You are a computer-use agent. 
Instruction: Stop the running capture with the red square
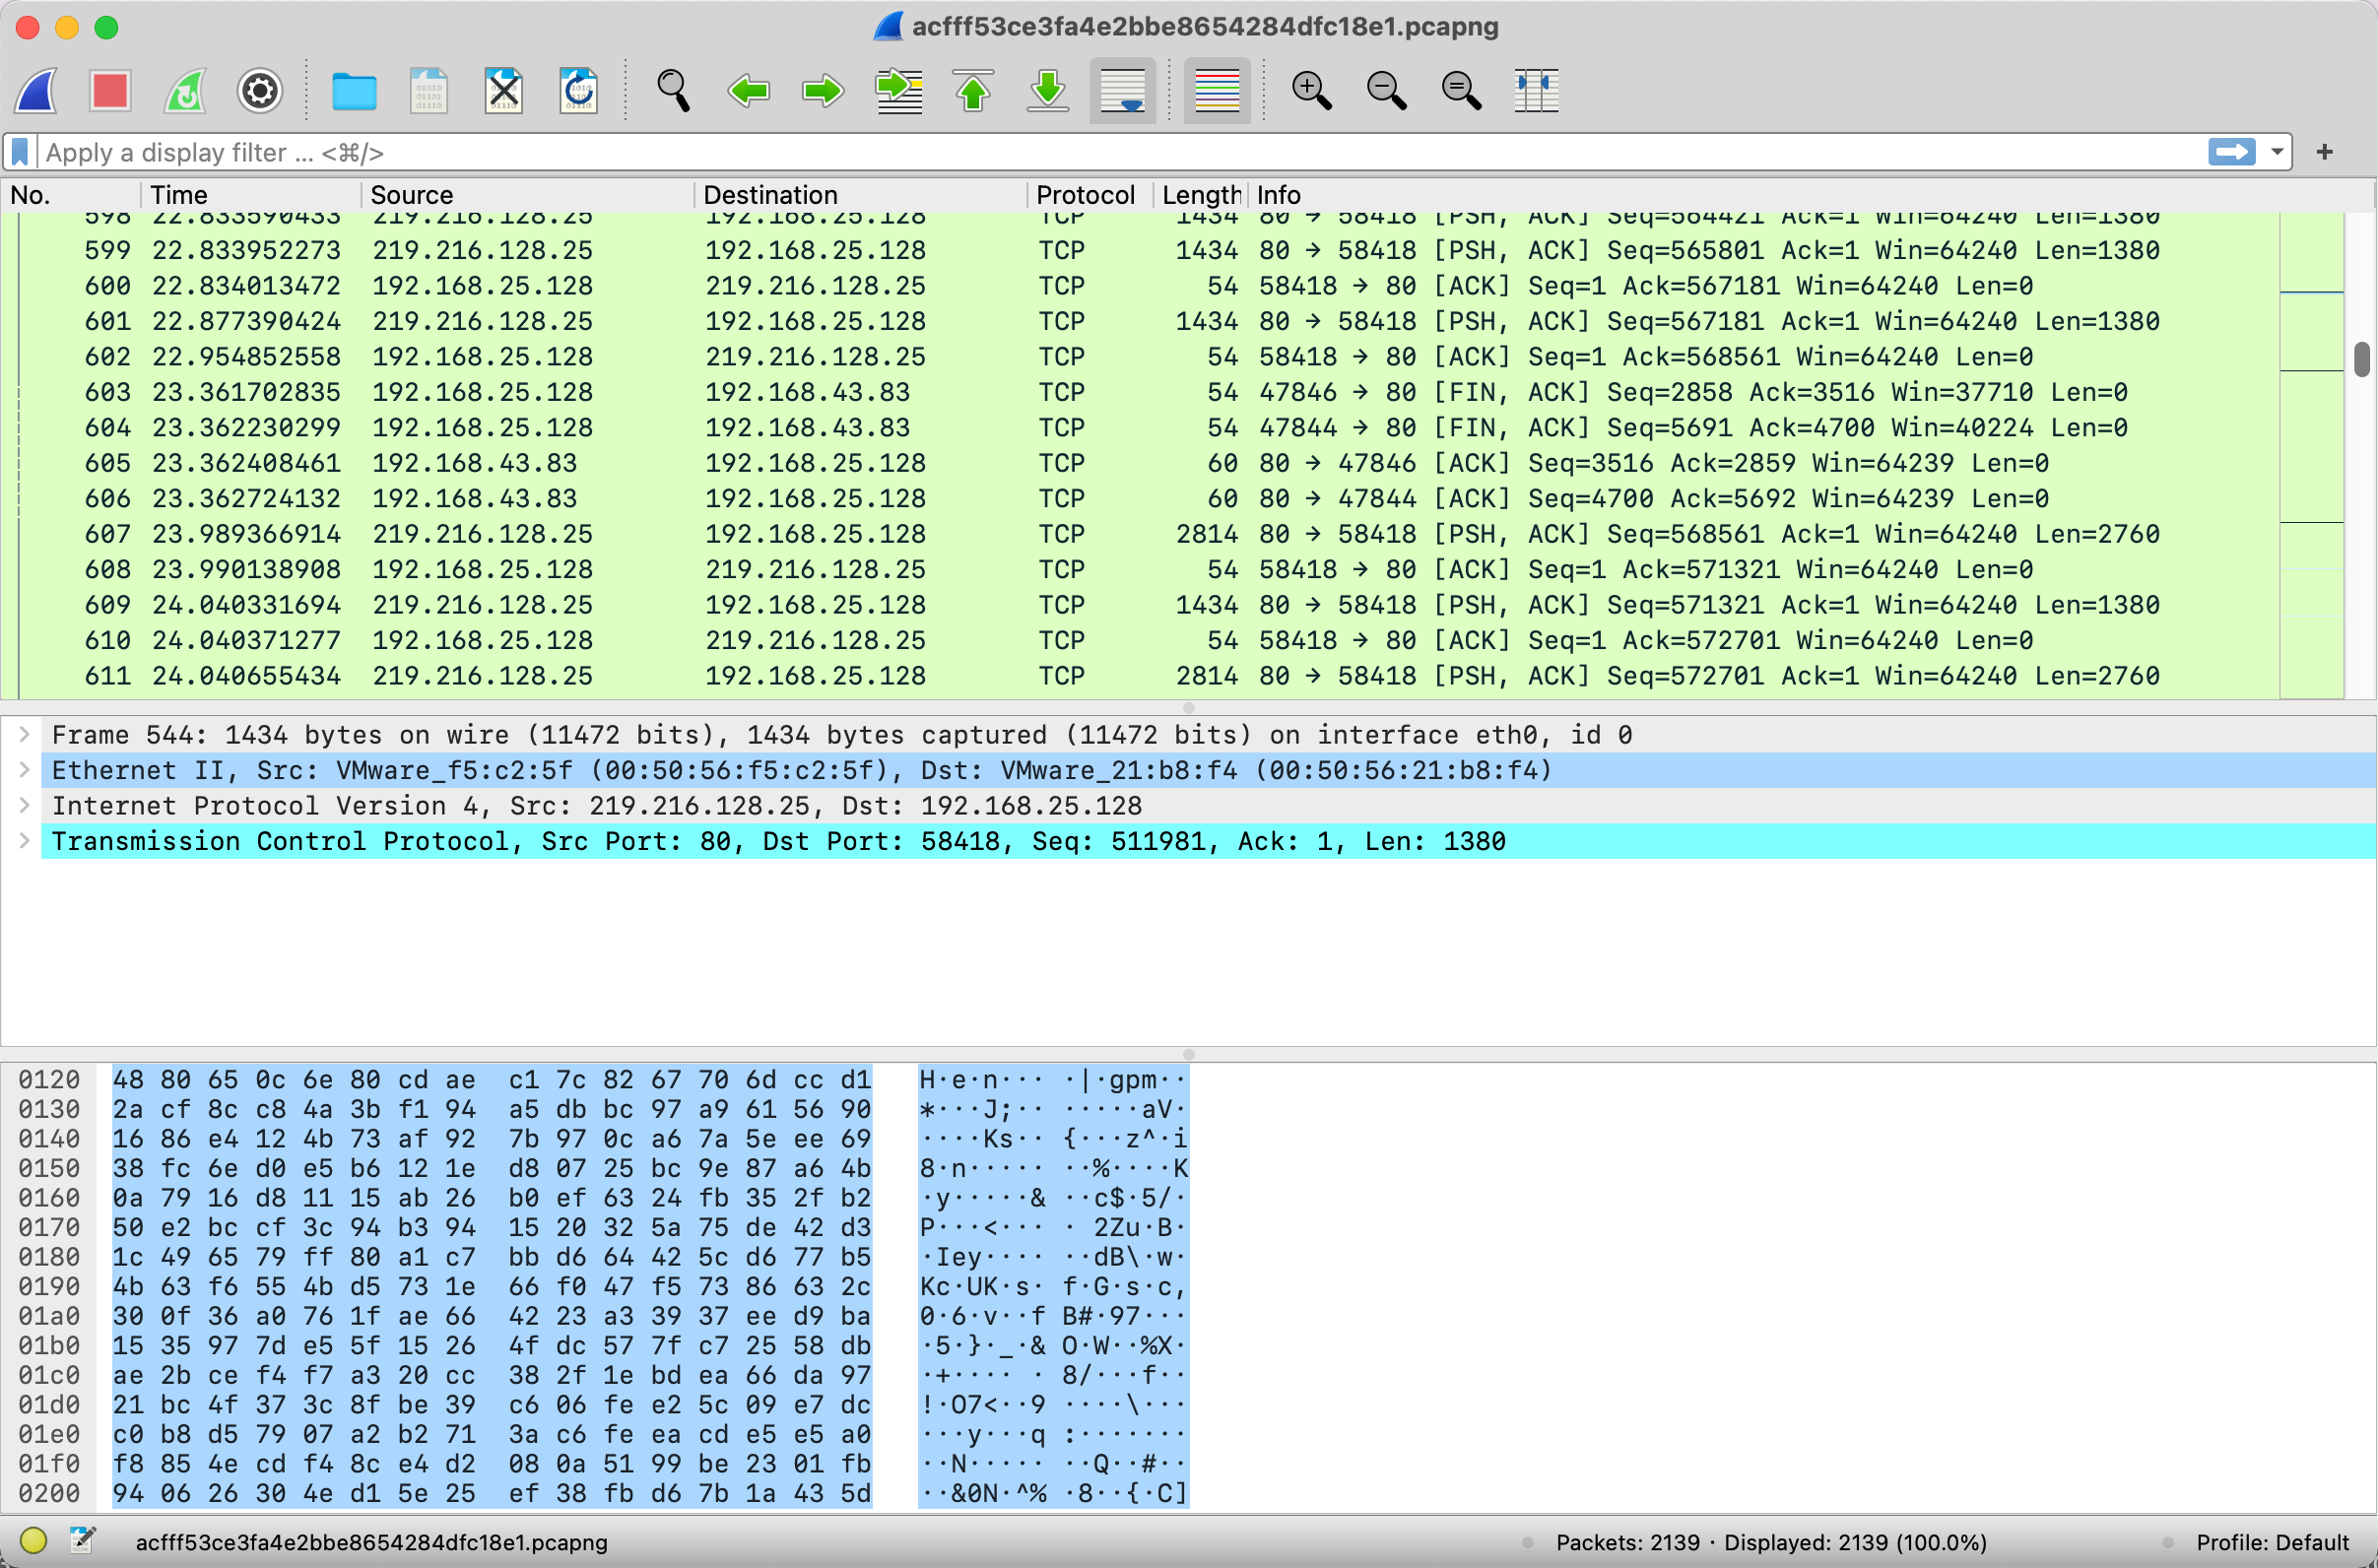[110, 91]
